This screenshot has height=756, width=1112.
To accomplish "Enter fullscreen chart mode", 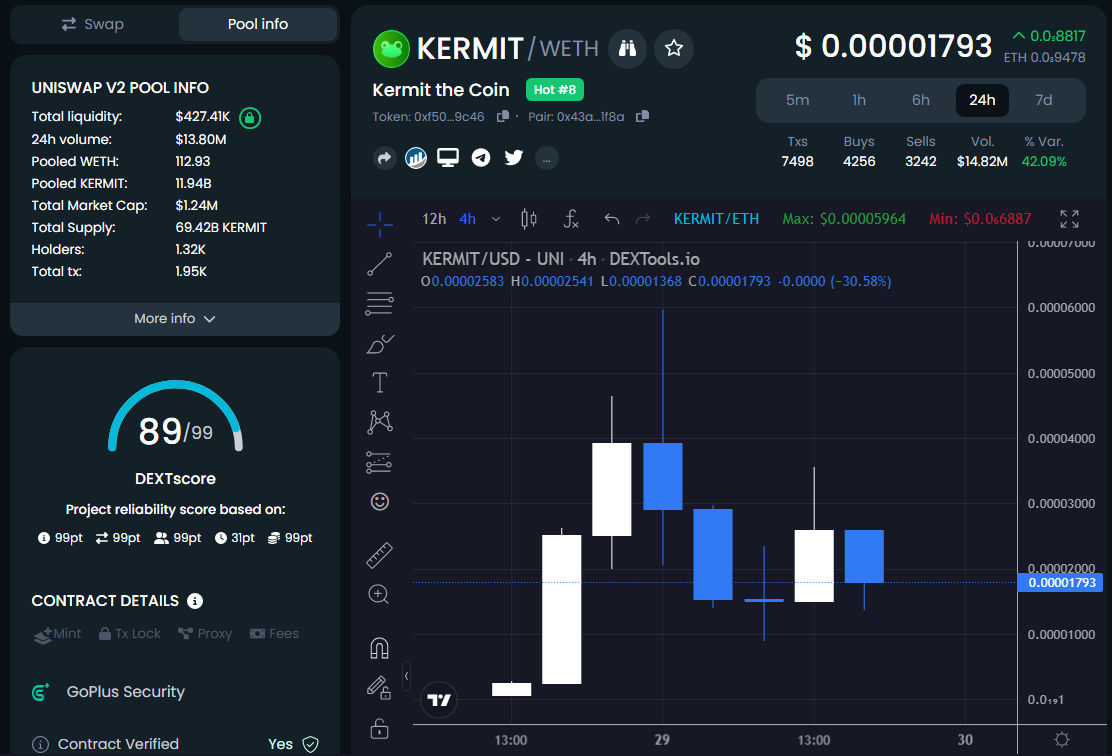I will click(x=1069, y=219).
